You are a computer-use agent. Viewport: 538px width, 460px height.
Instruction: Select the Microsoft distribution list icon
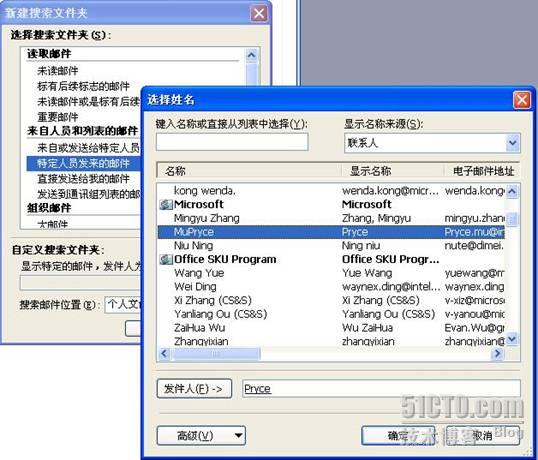(166, 204)
